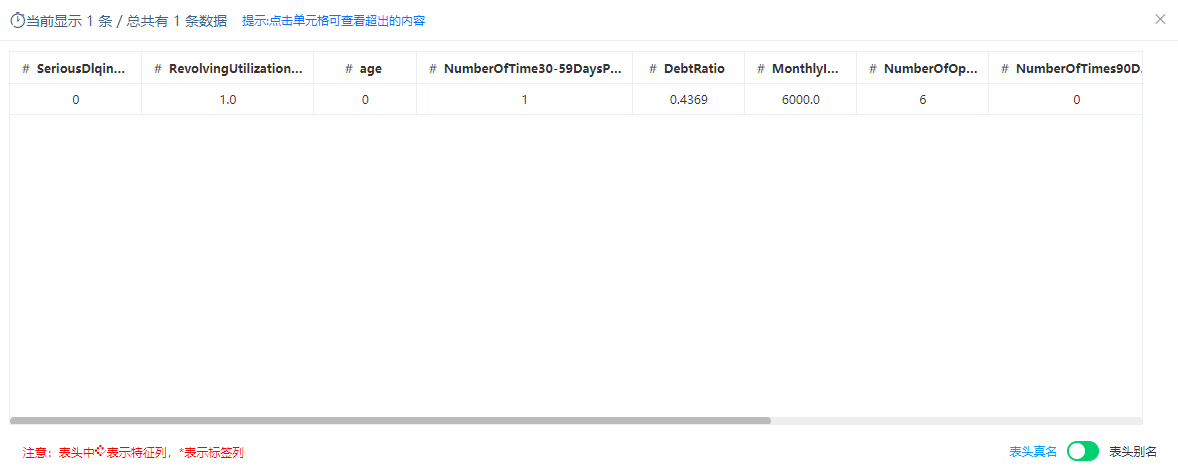Toggle header real name / alias switch

point(1083,451)
